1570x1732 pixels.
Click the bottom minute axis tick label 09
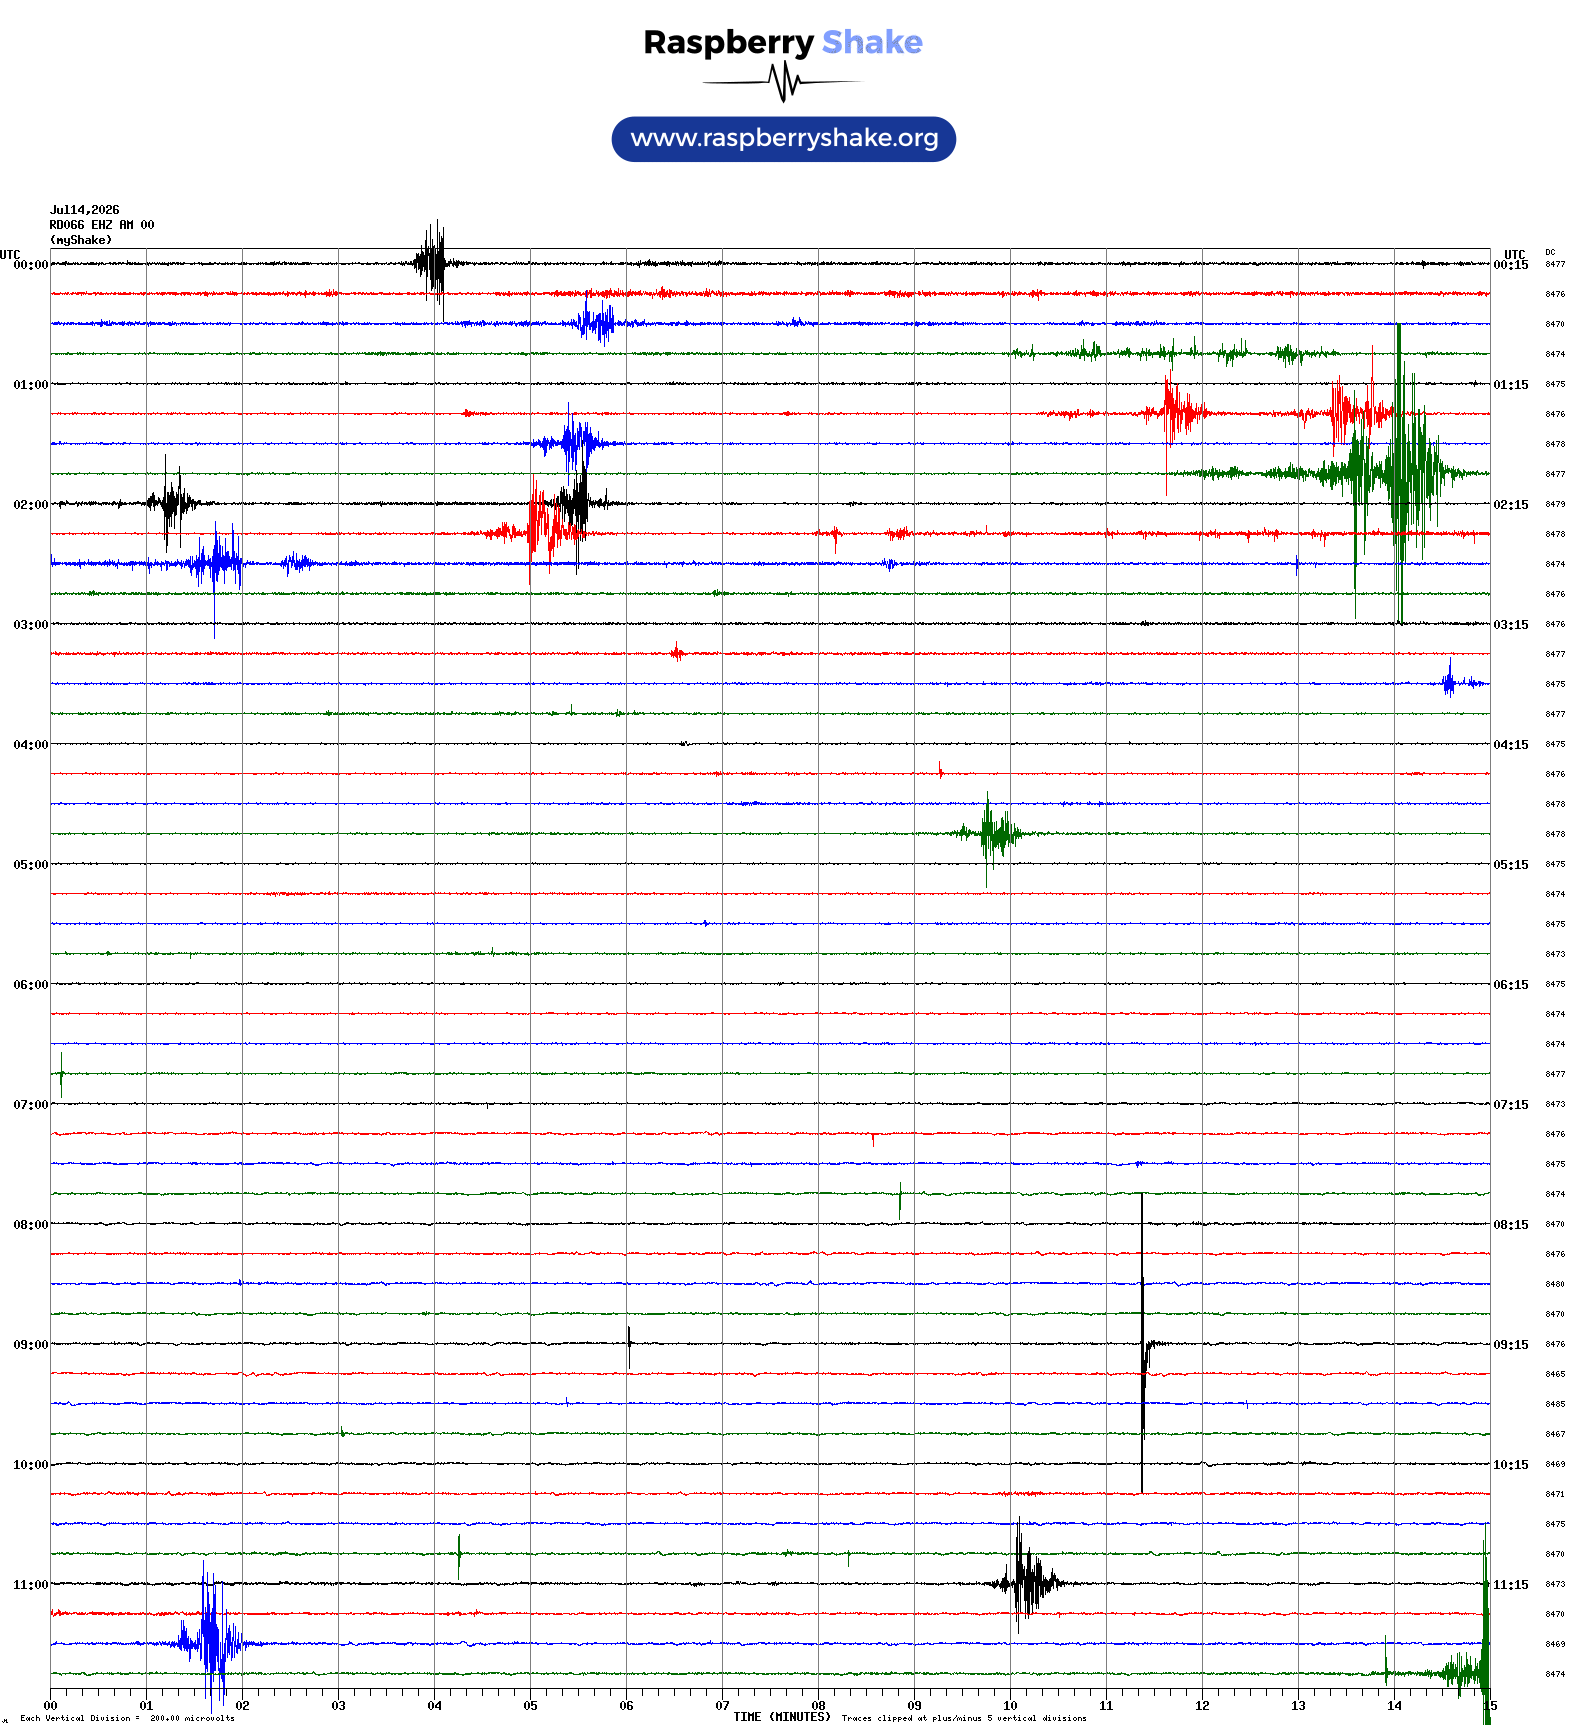pos(914,1706)
